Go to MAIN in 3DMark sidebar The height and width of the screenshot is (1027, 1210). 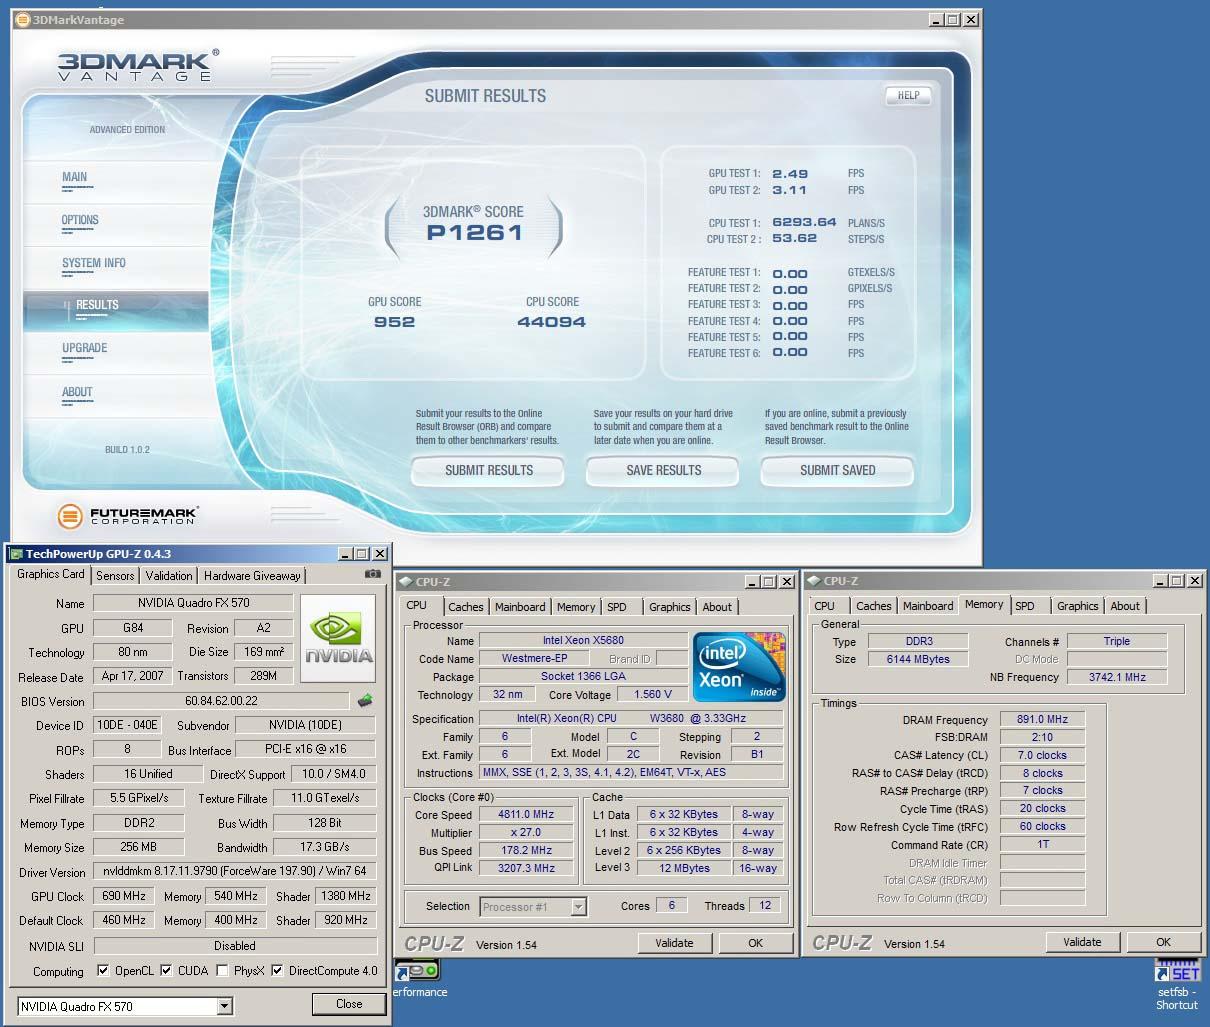[x=75, y=177]
